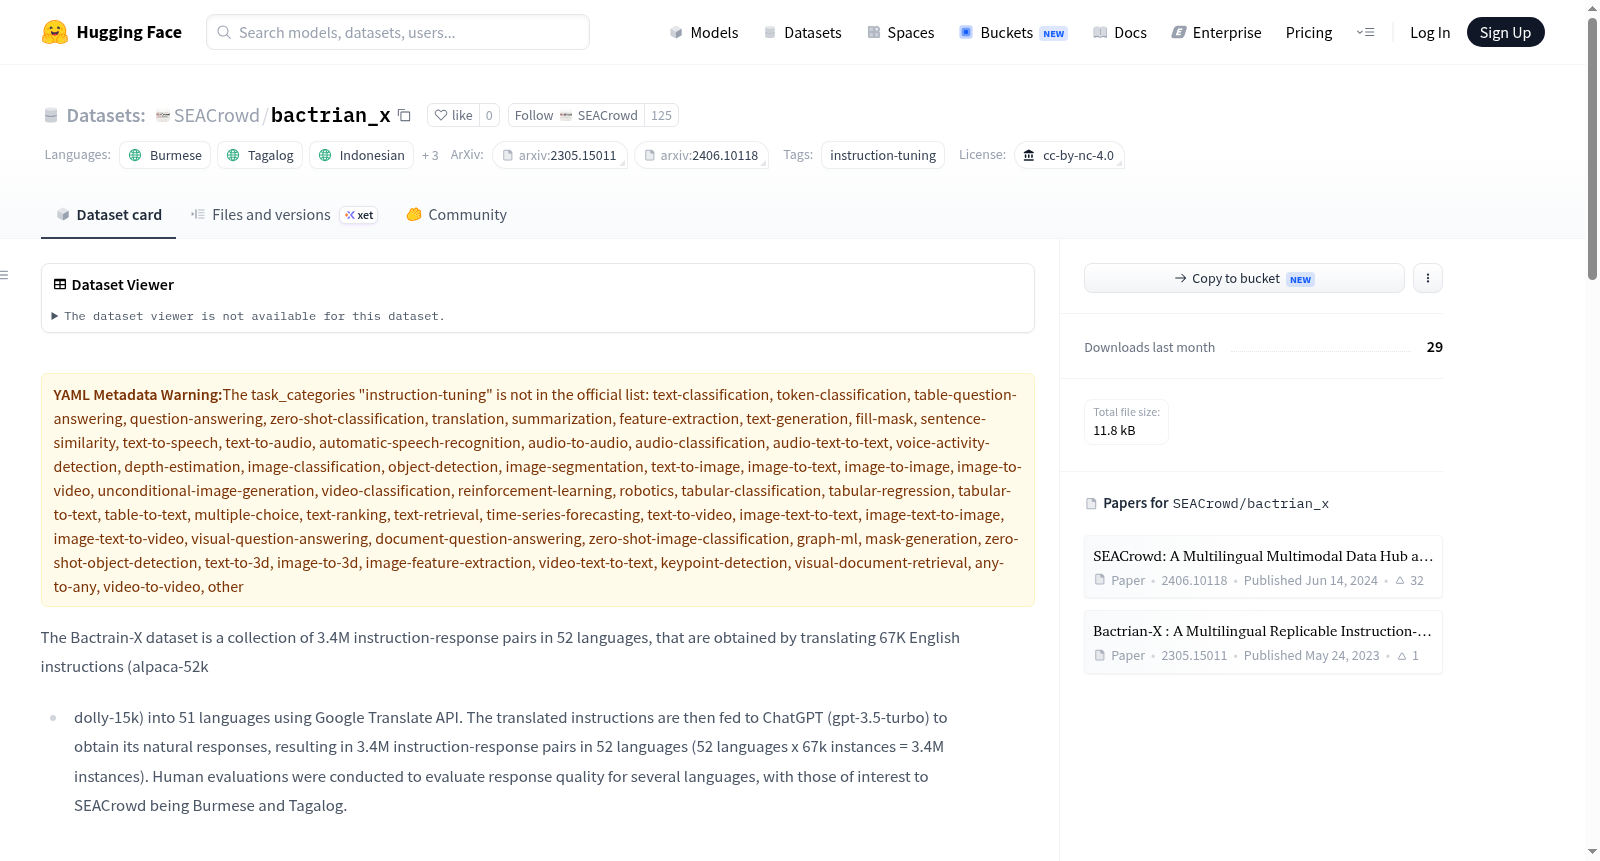Open the Buckets page
The width and height of the screenshot is (1600, 861).
click(x=1013, y=32)
